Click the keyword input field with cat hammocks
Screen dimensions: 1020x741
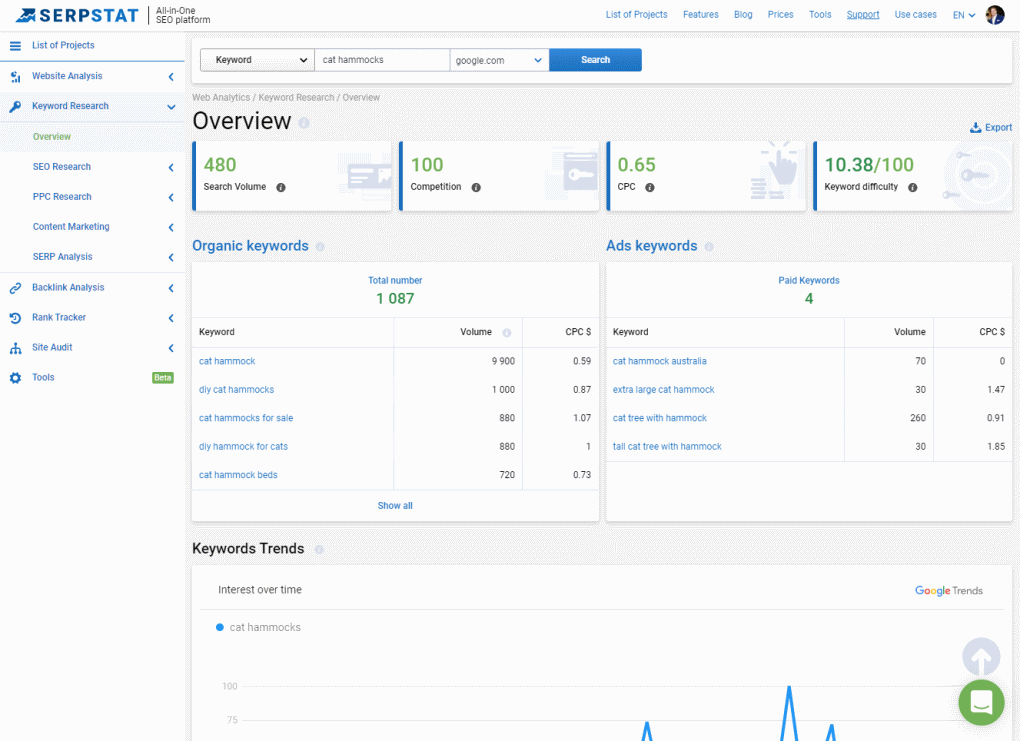click(382, 60)
